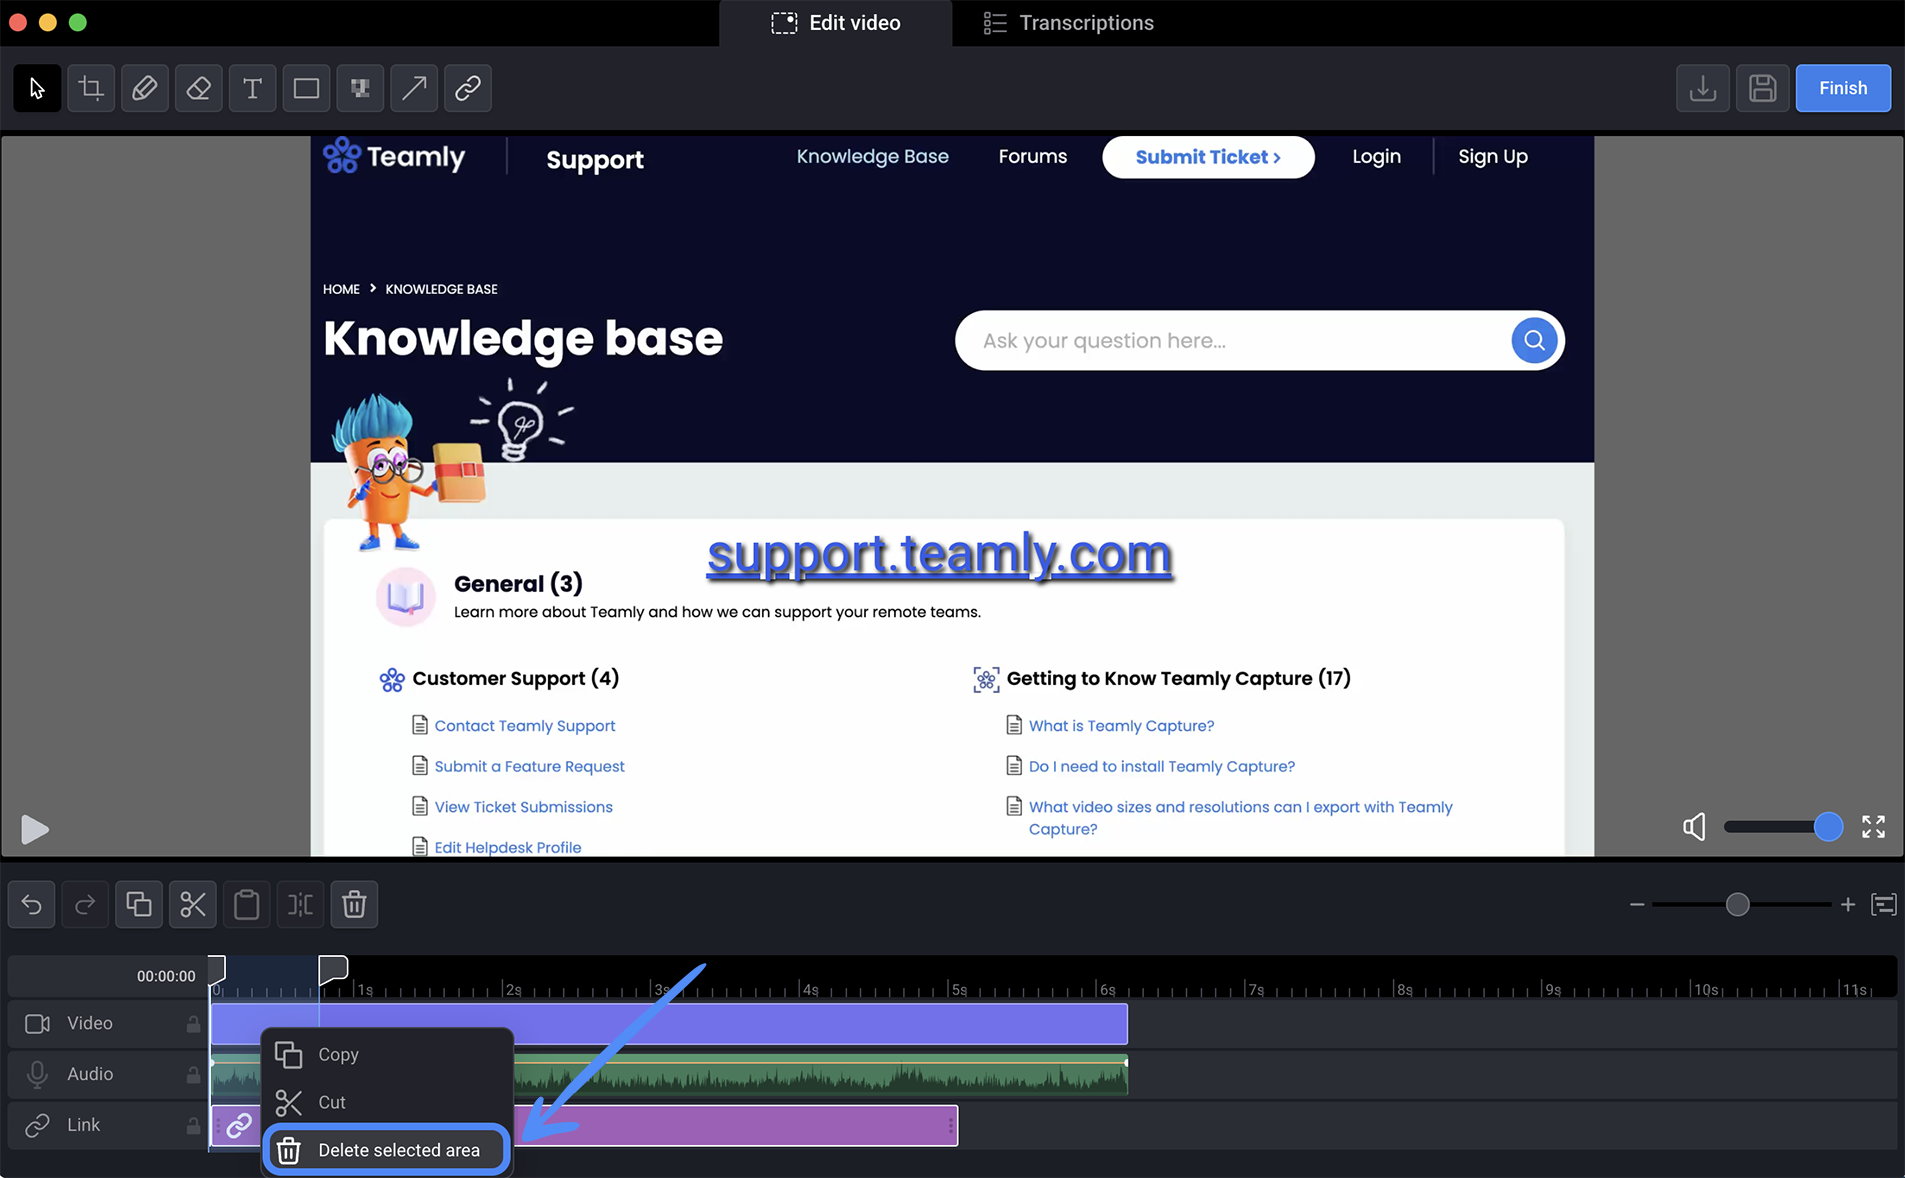Download the video with the download icon
The width and height of the screenshot is (1905, 1178).
(1703, 88)
